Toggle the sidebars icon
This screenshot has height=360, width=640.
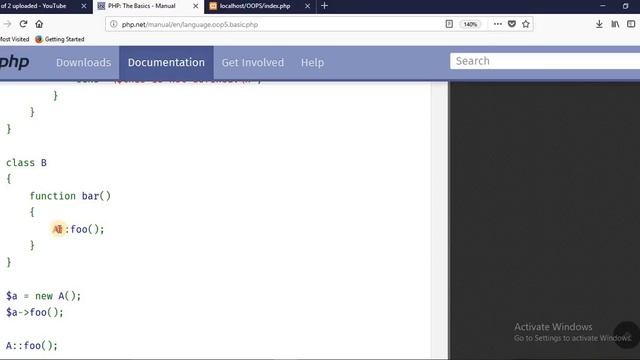coord(631,24)
